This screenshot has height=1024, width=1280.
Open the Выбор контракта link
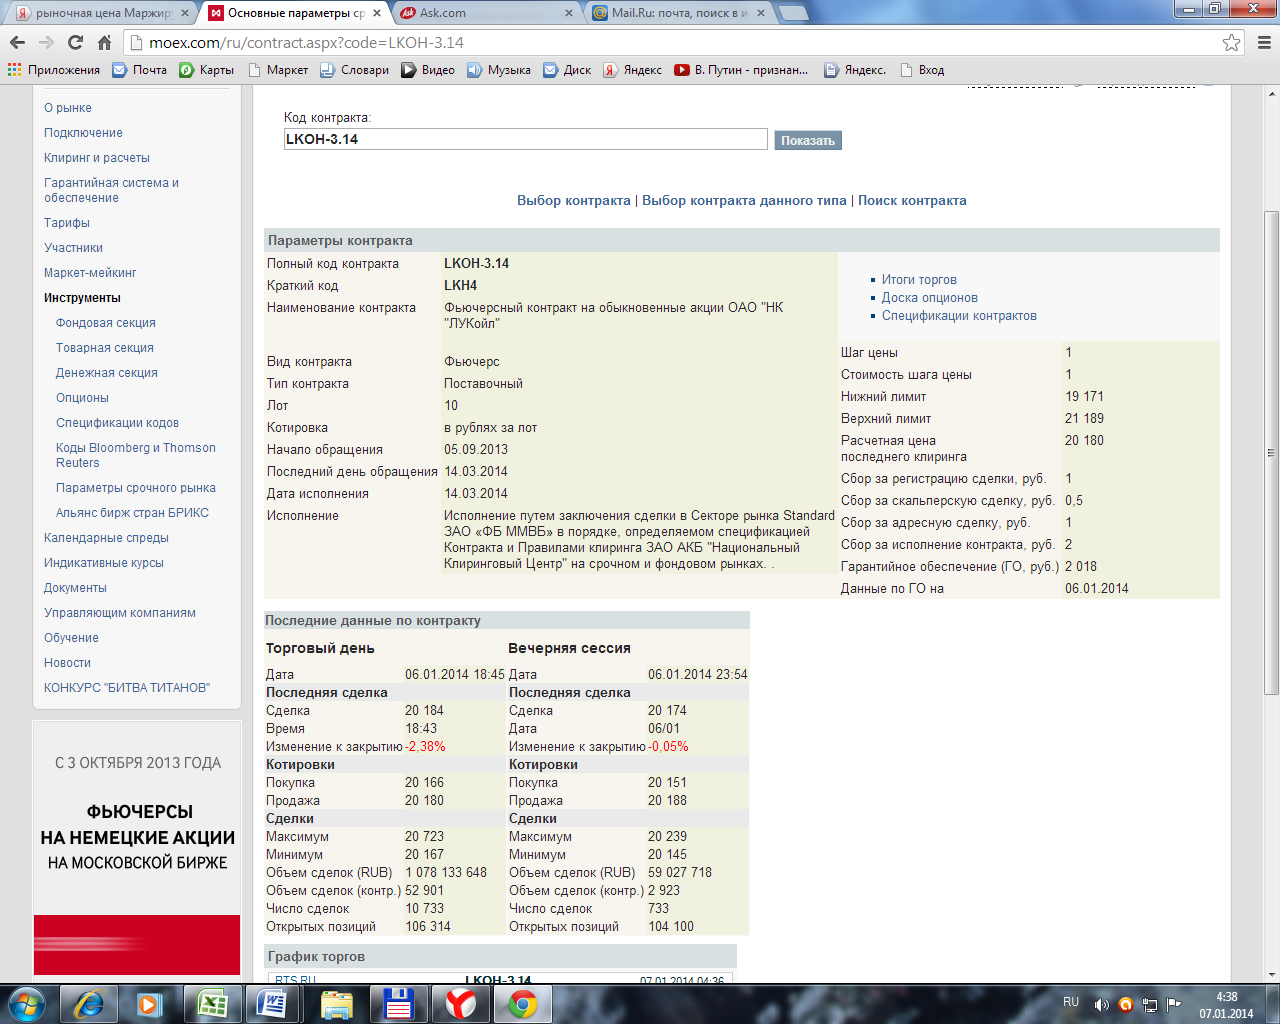(574, 200)
